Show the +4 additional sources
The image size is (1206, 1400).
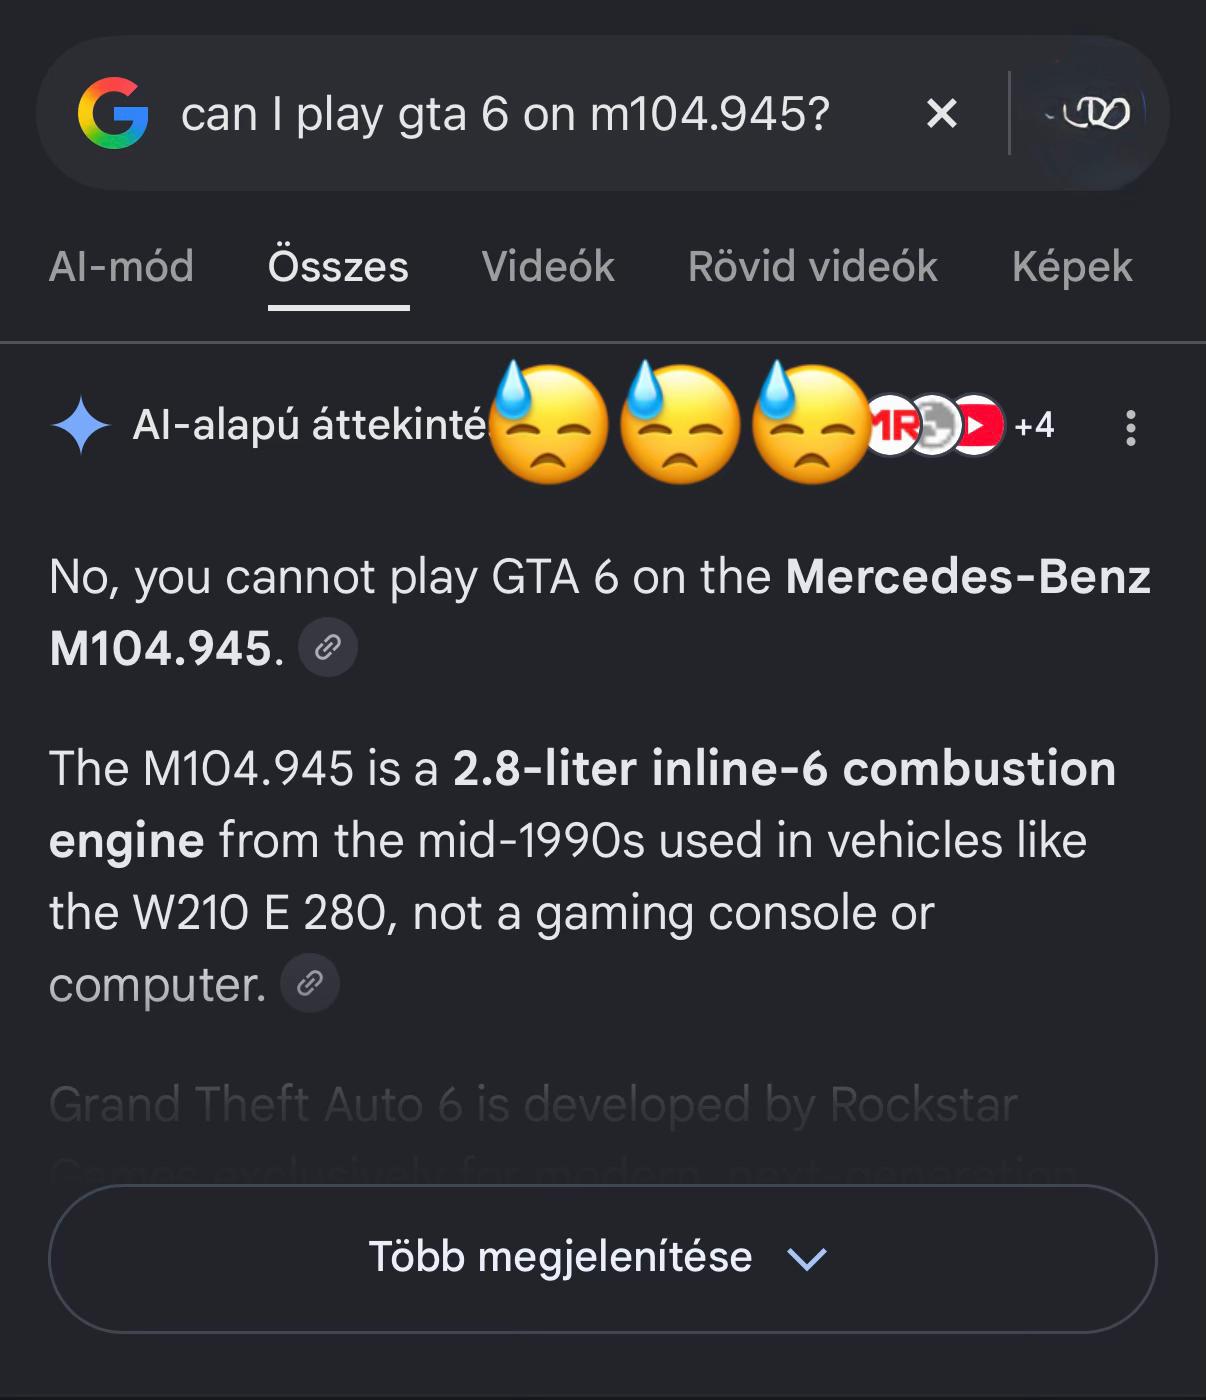1034,425
